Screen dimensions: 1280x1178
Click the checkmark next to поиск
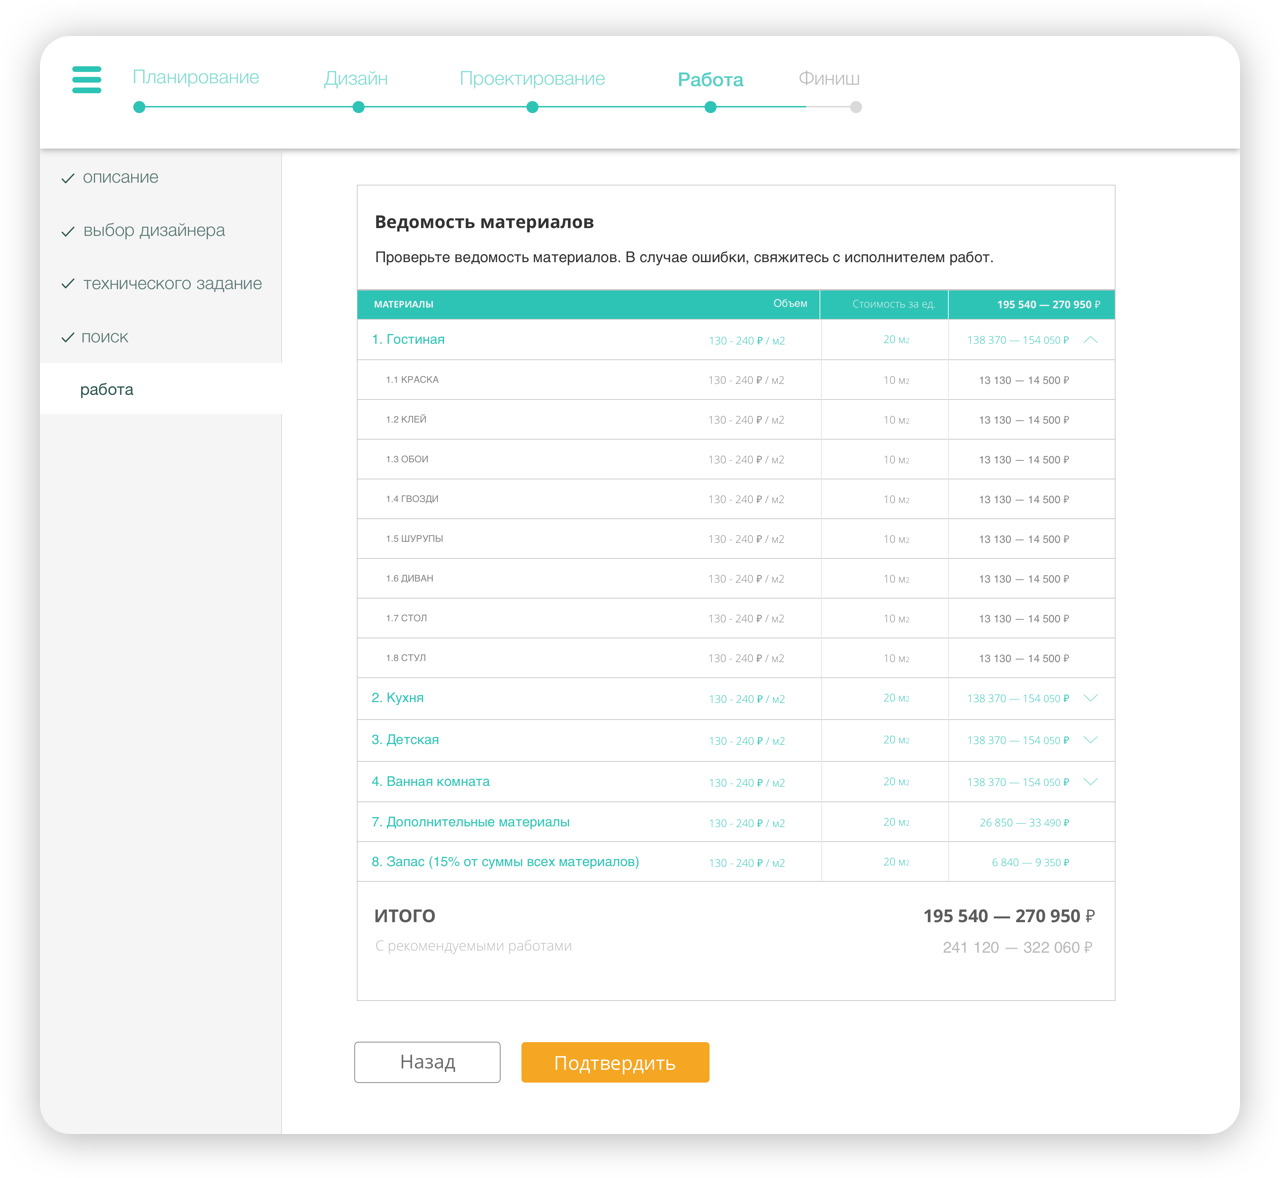coord(68,338)
